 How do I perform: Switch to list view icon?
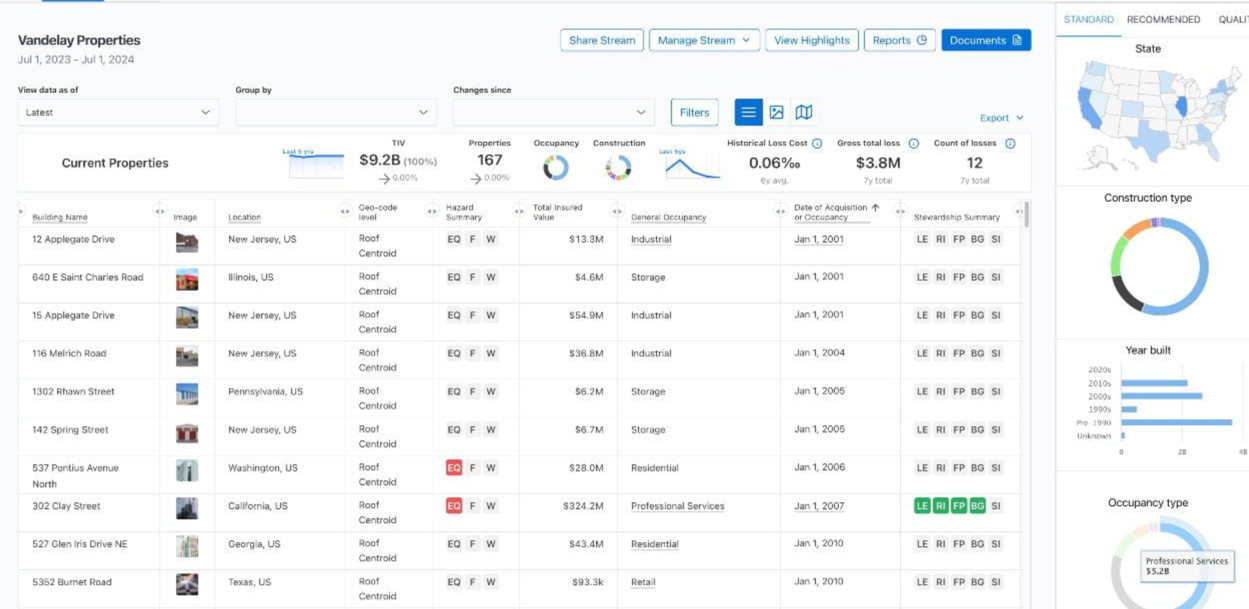(x=748, y=113)
